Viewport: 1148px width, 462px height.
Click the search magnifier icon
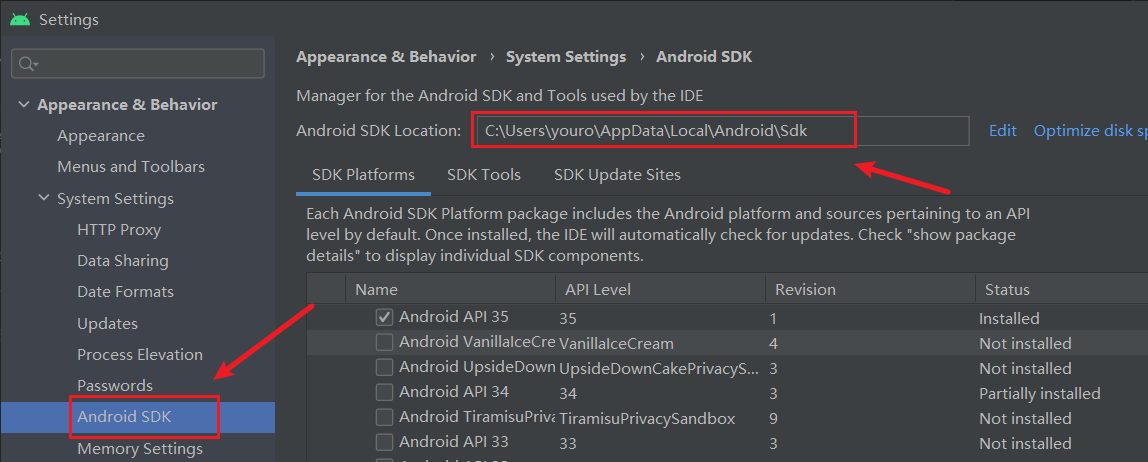point(27,64)
